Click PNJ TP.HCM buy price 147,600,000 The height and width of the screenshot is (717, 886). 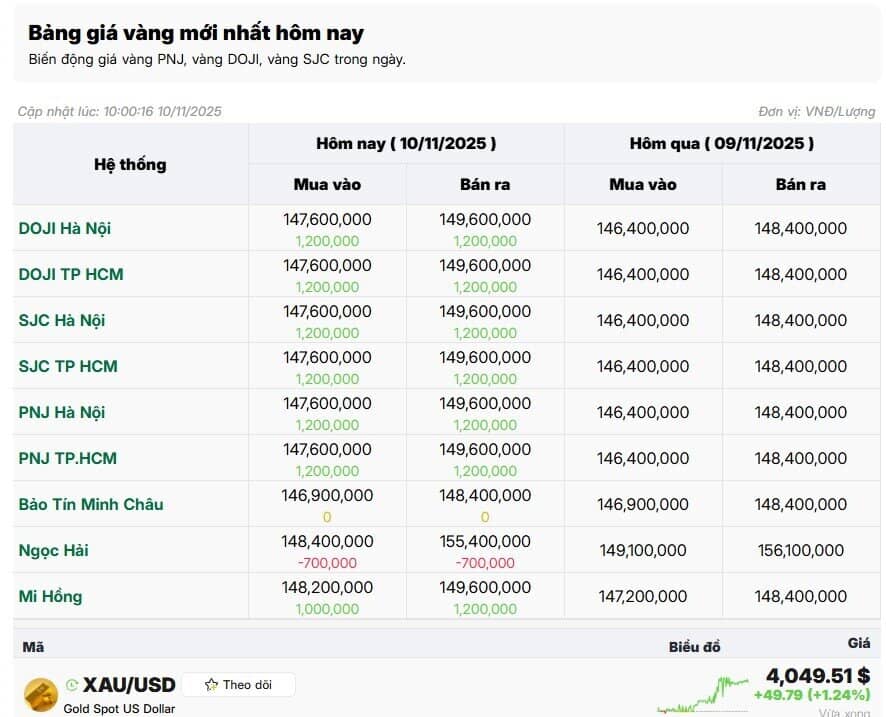327,449
